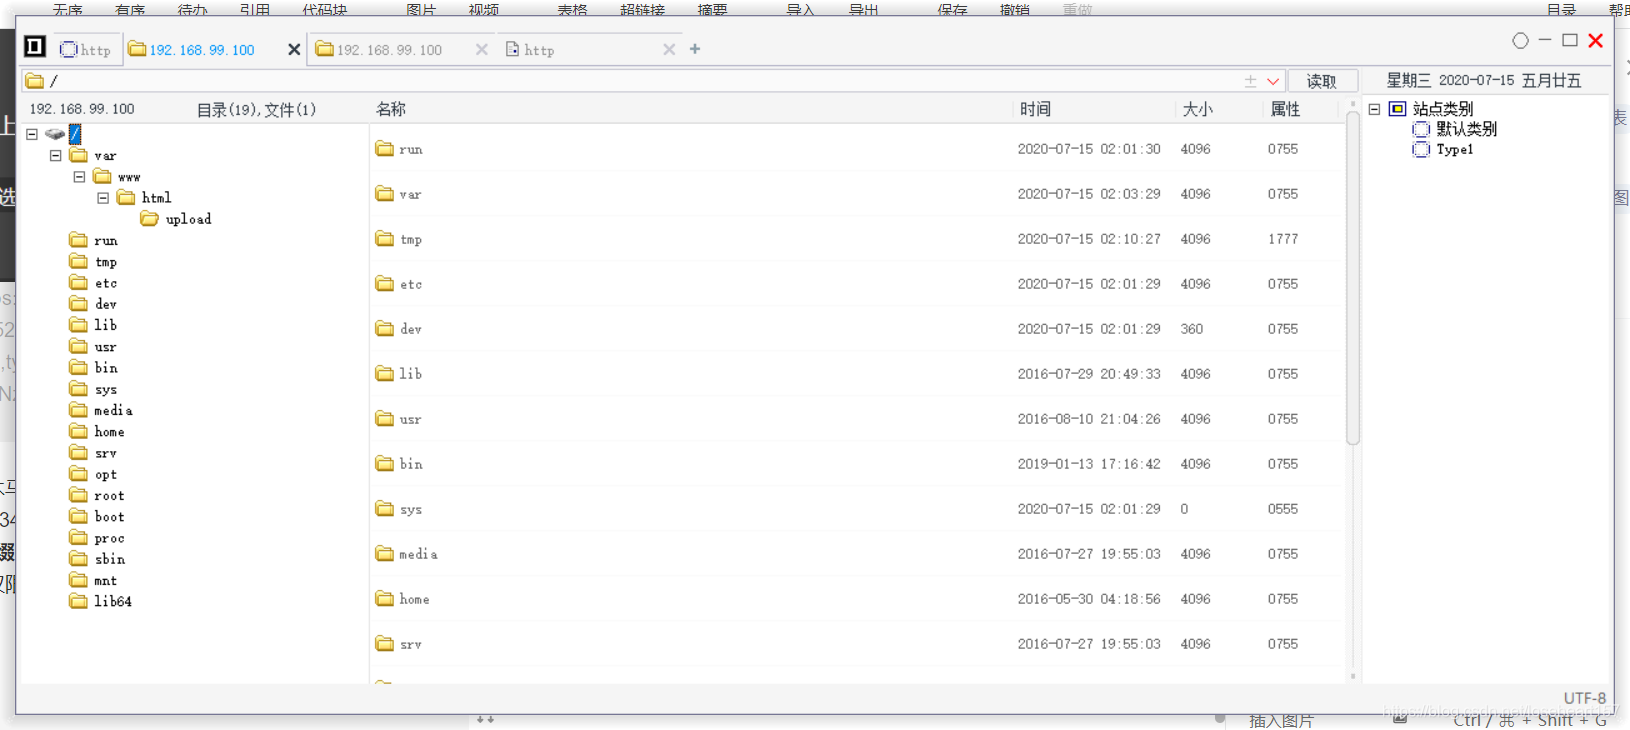Click the lib folder icon in file list
This screenshot has width=1630, height=730.
point(385,373)
